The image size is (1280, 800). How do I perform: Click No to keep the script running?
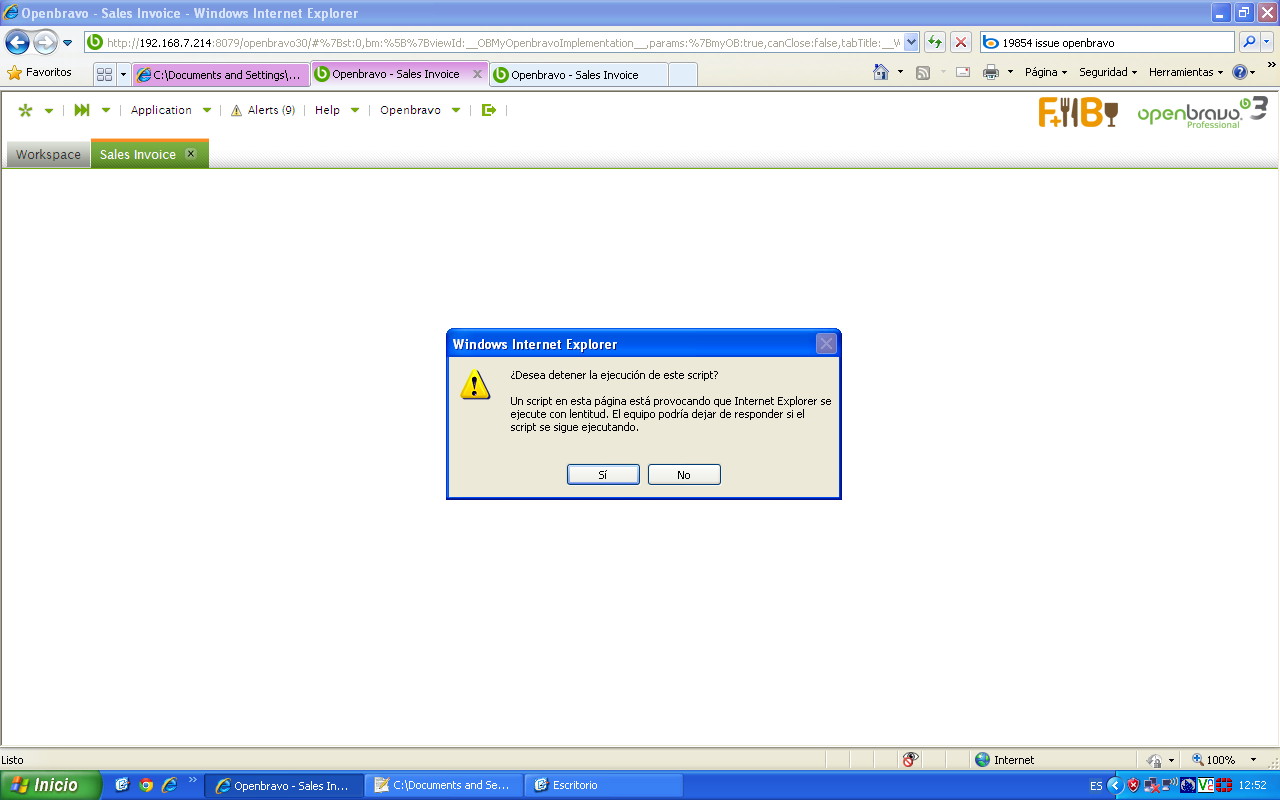click(684, 475)
